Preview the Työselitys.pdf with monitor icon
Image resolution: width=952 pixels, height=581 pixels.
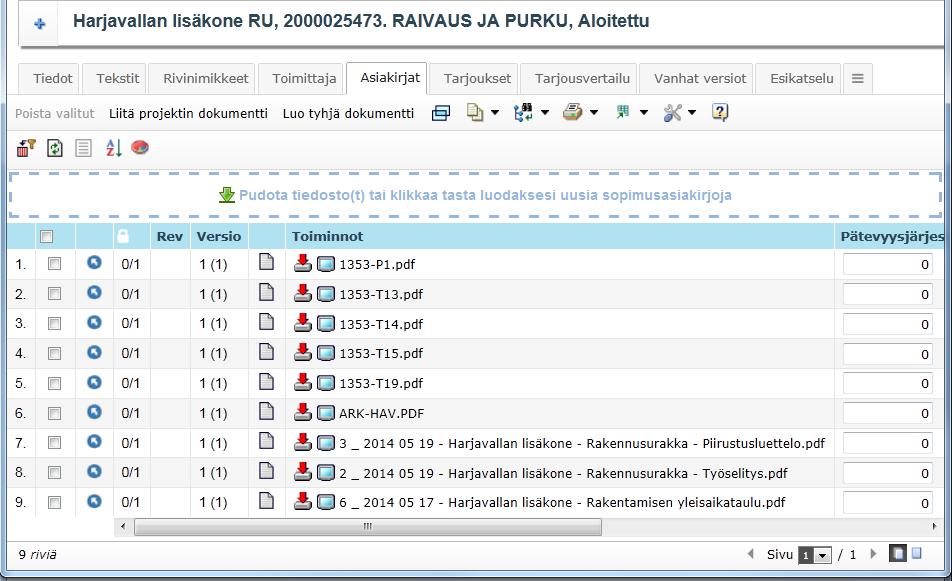(326, 473)
